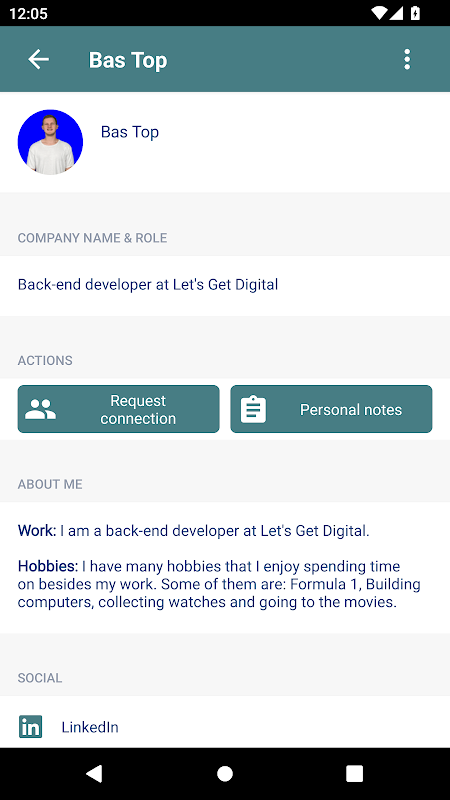Screen dimensions: 450x800
Task: Tap the Android recent apps square
Action: 355,773
